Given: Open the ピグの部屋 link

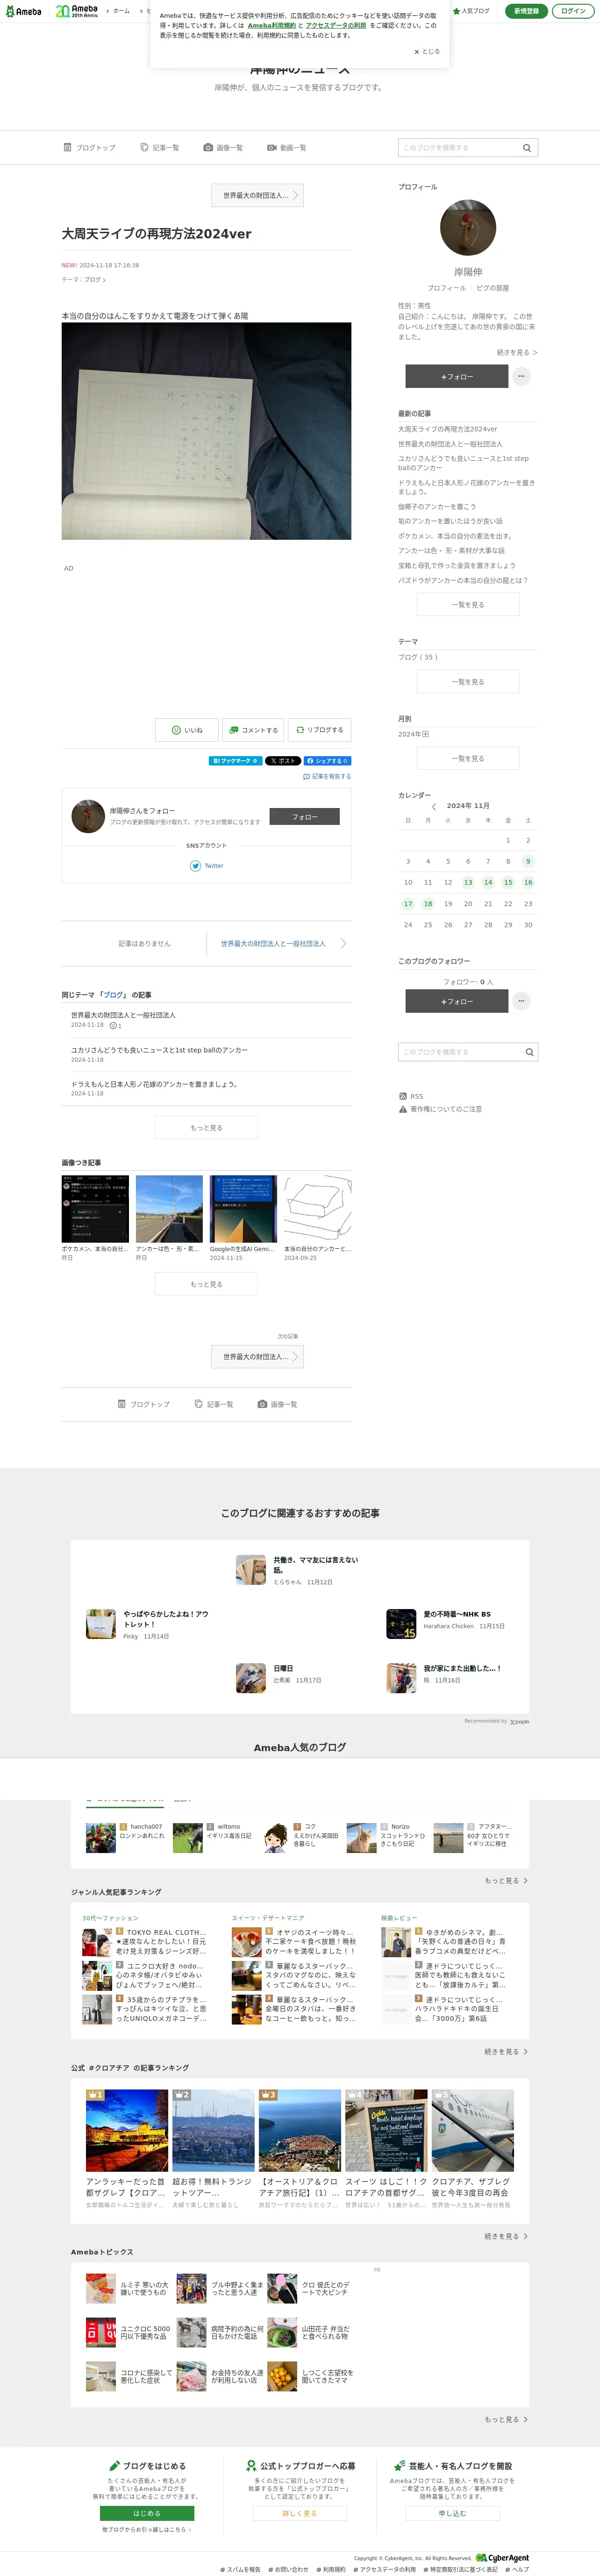Looking at the screenshot, I should 493,288.
